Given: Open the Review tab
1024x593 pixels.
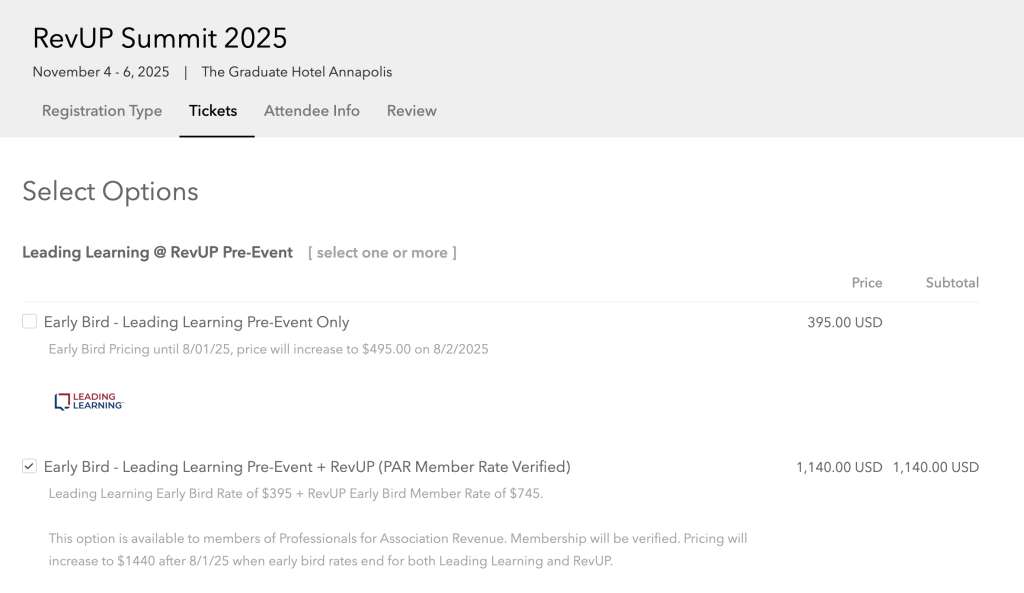Looking at the screenshot, I should 412,111.
